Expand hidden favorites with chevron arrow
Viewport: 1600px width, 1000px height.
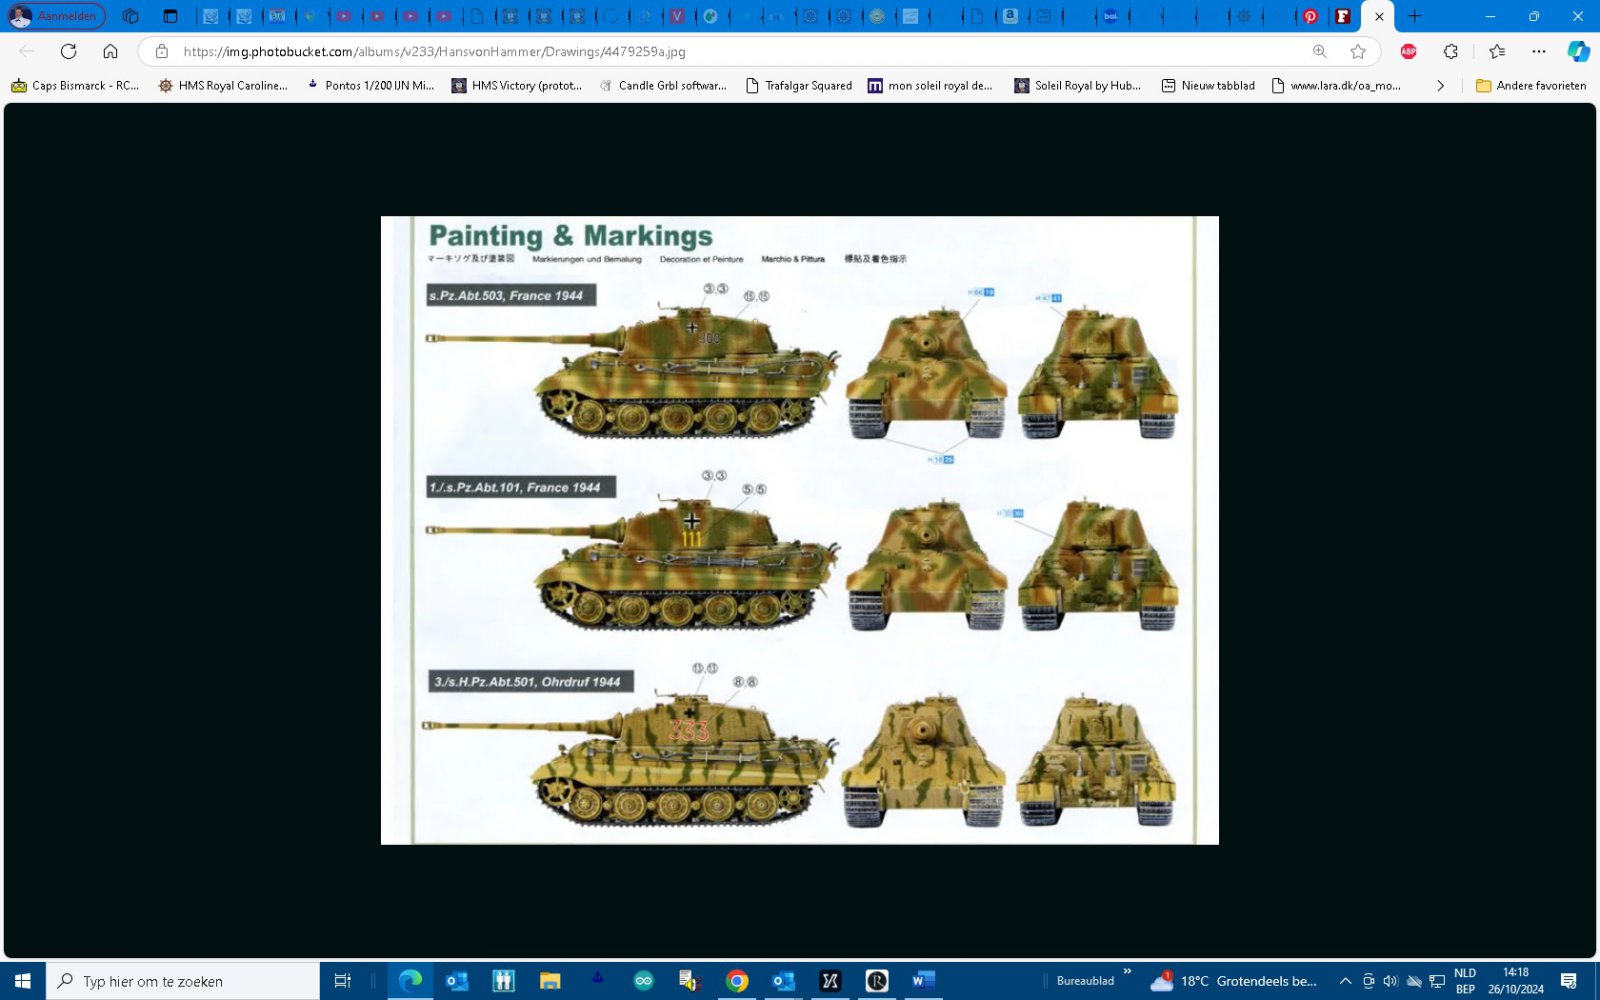(x=1440, y=86)
